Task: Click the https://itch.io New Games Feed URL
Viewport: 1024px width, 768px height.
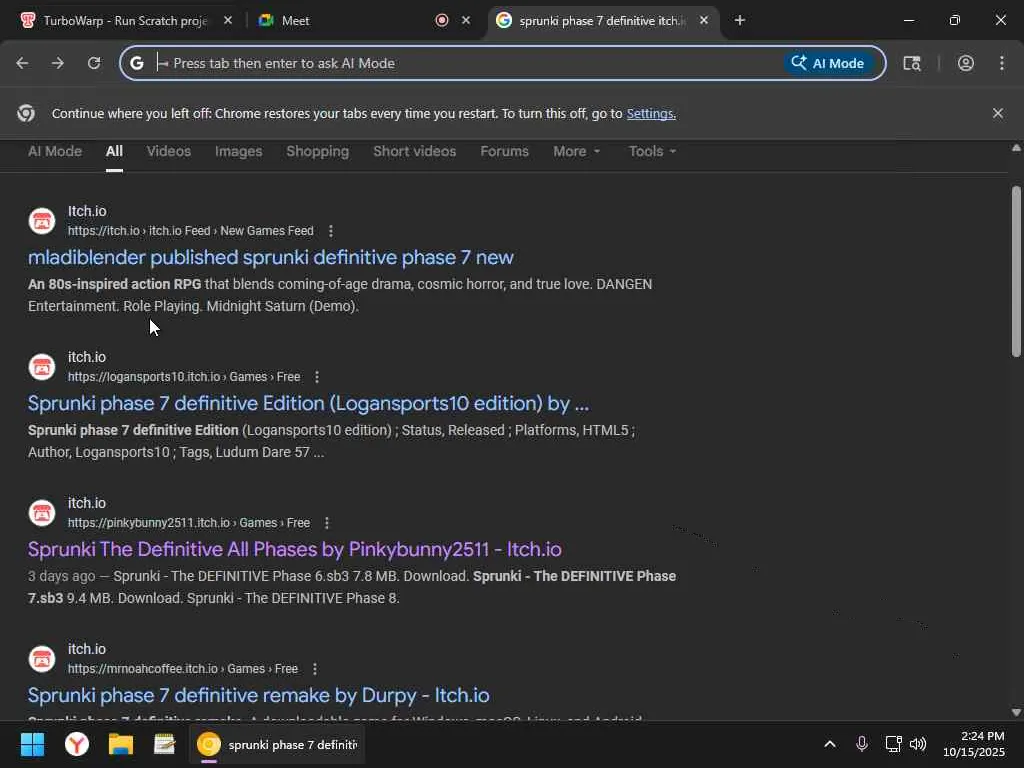Action: [x=191, y=231]
